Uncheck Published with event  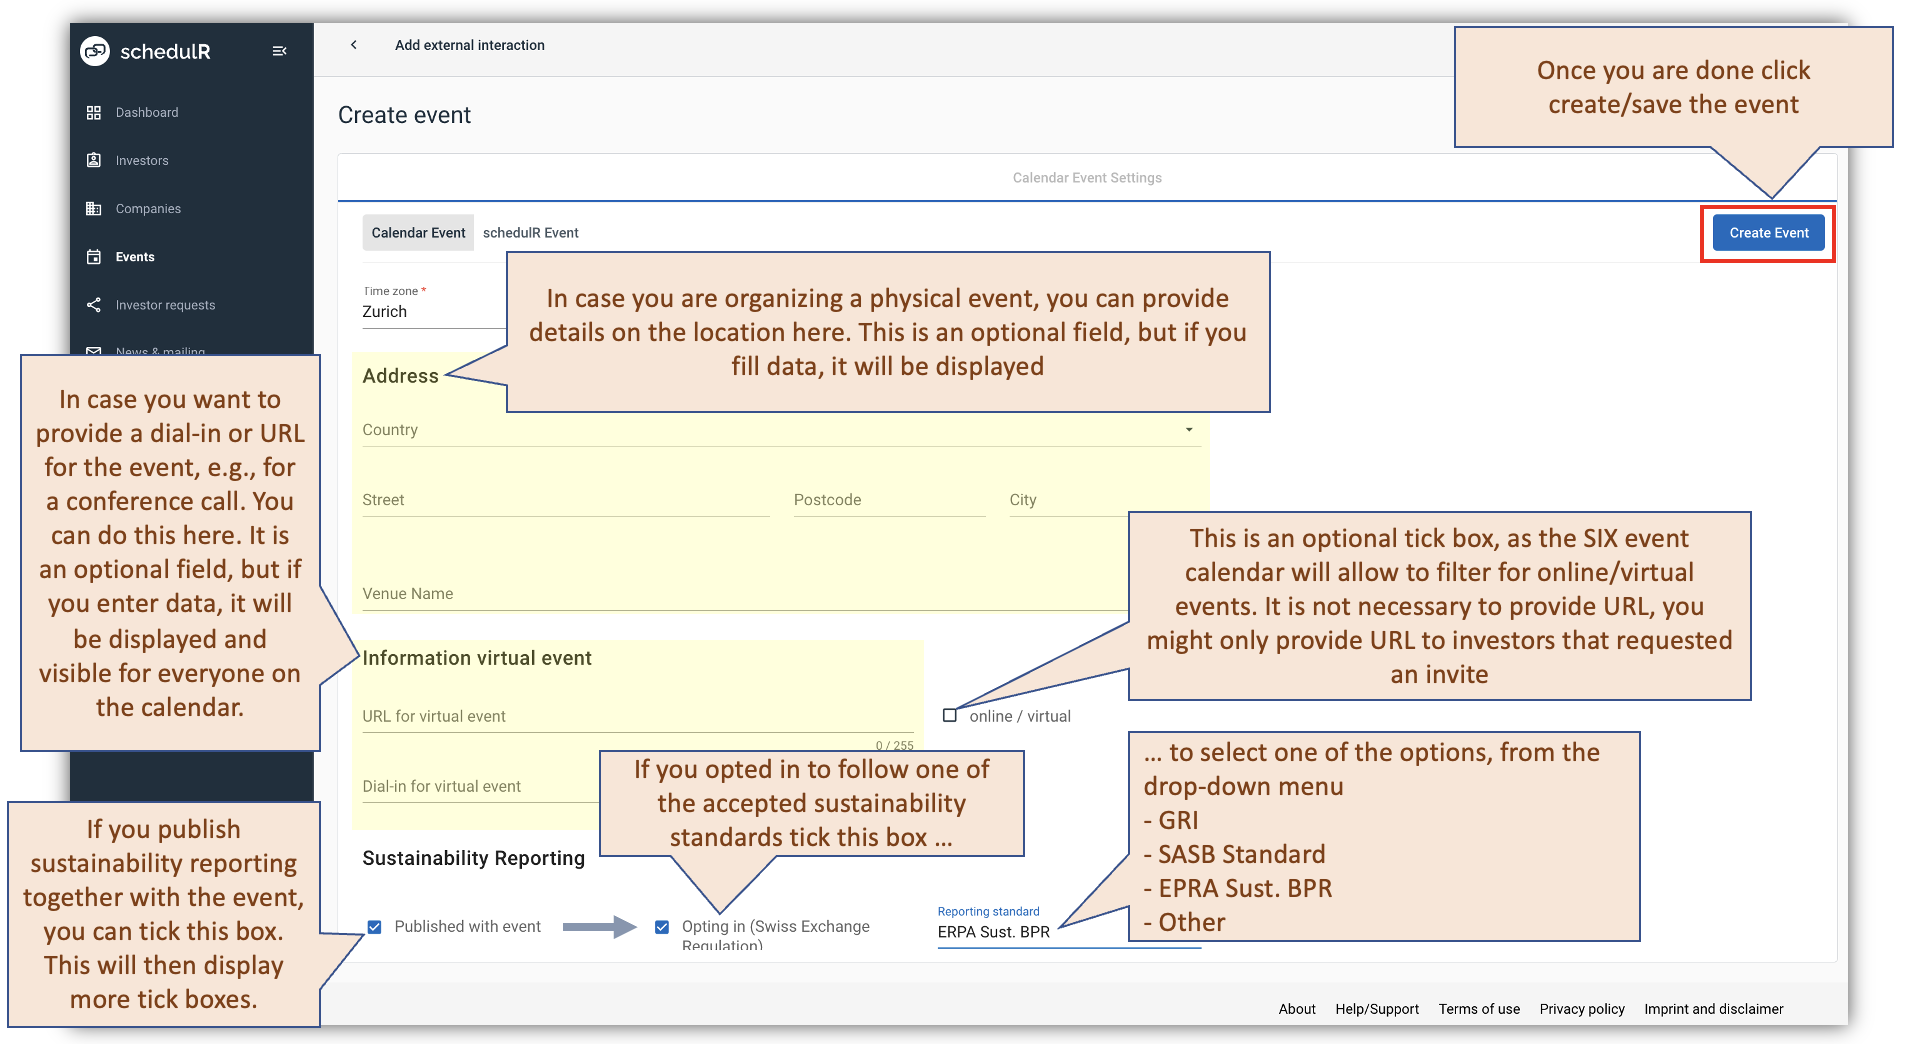(x=375, y=926)
